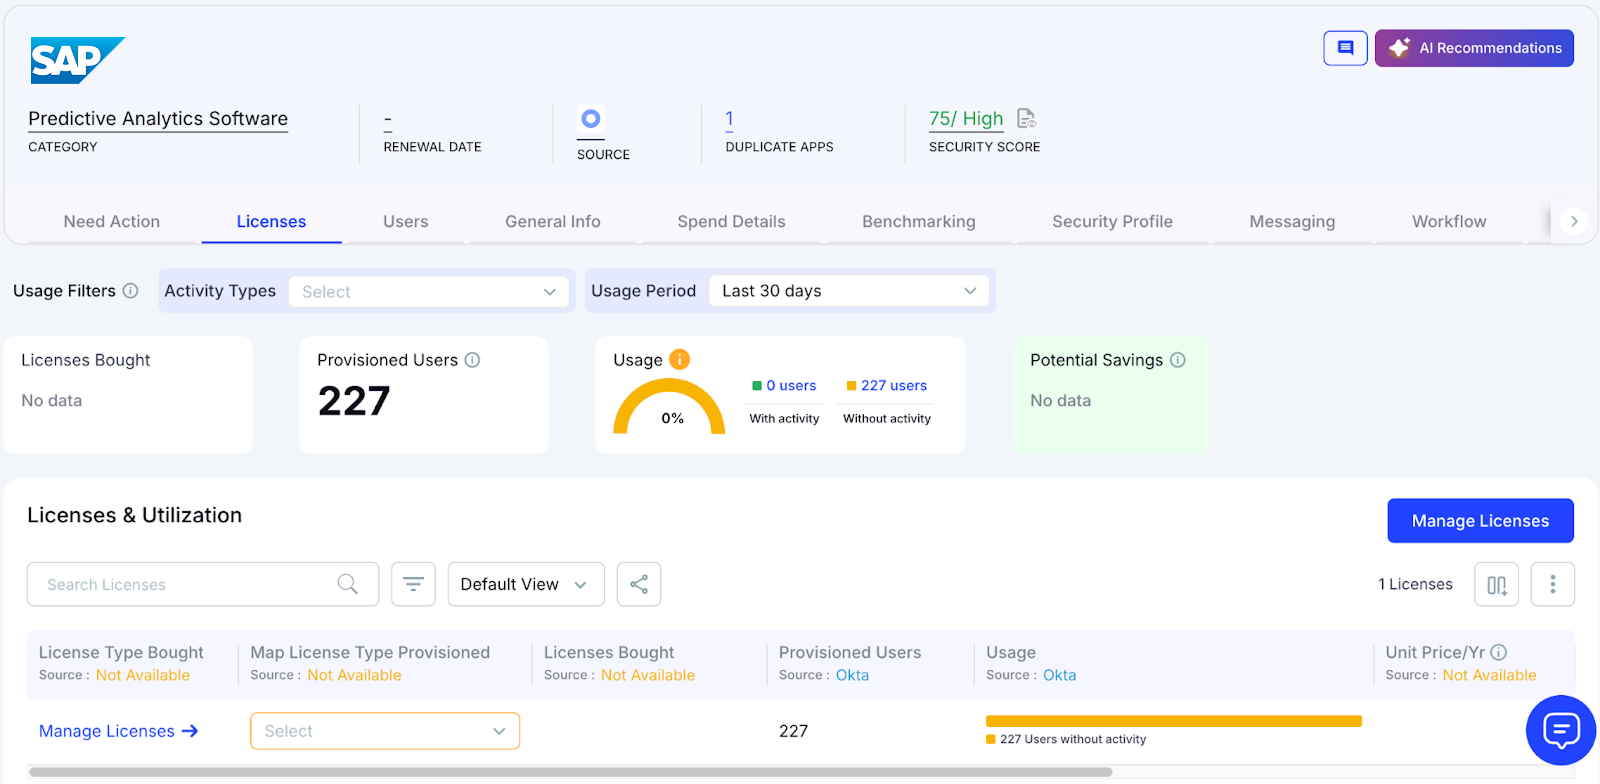Click the Licenses Bought column header

(609, 652)
